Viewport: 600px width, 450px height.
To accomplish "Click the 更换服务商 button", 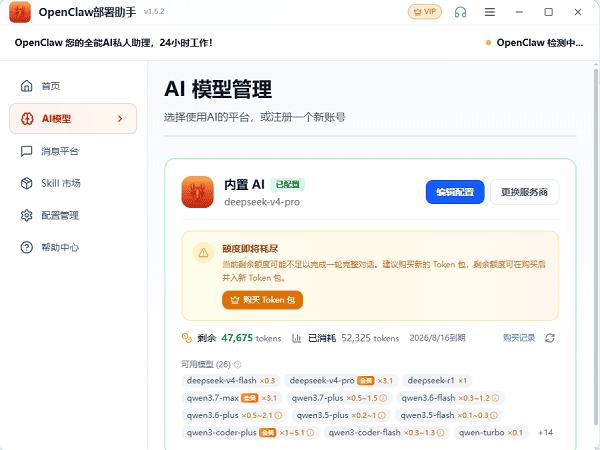I will [x=524, y=192].
